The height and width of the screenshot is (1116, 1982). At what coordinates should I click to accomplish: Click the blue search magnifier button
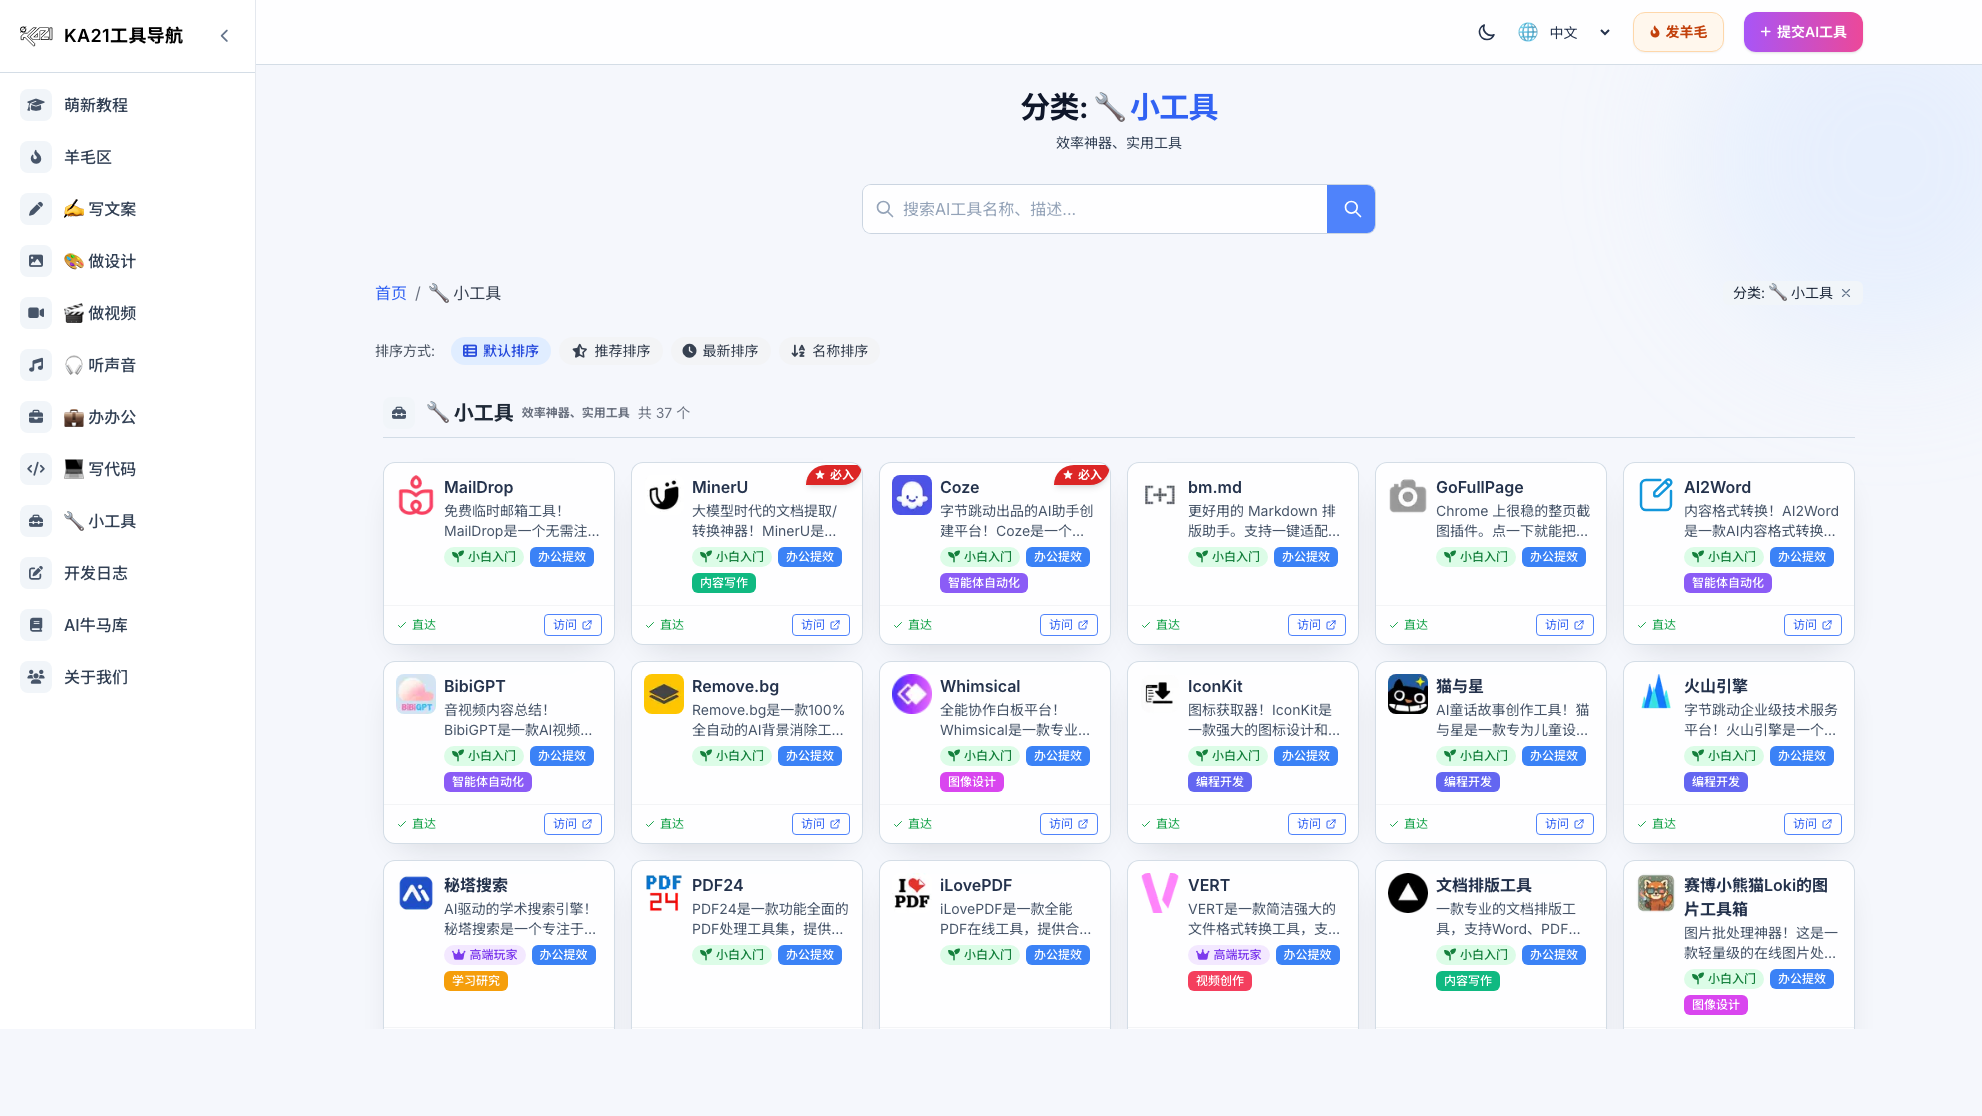click(x=1351, y=209)
